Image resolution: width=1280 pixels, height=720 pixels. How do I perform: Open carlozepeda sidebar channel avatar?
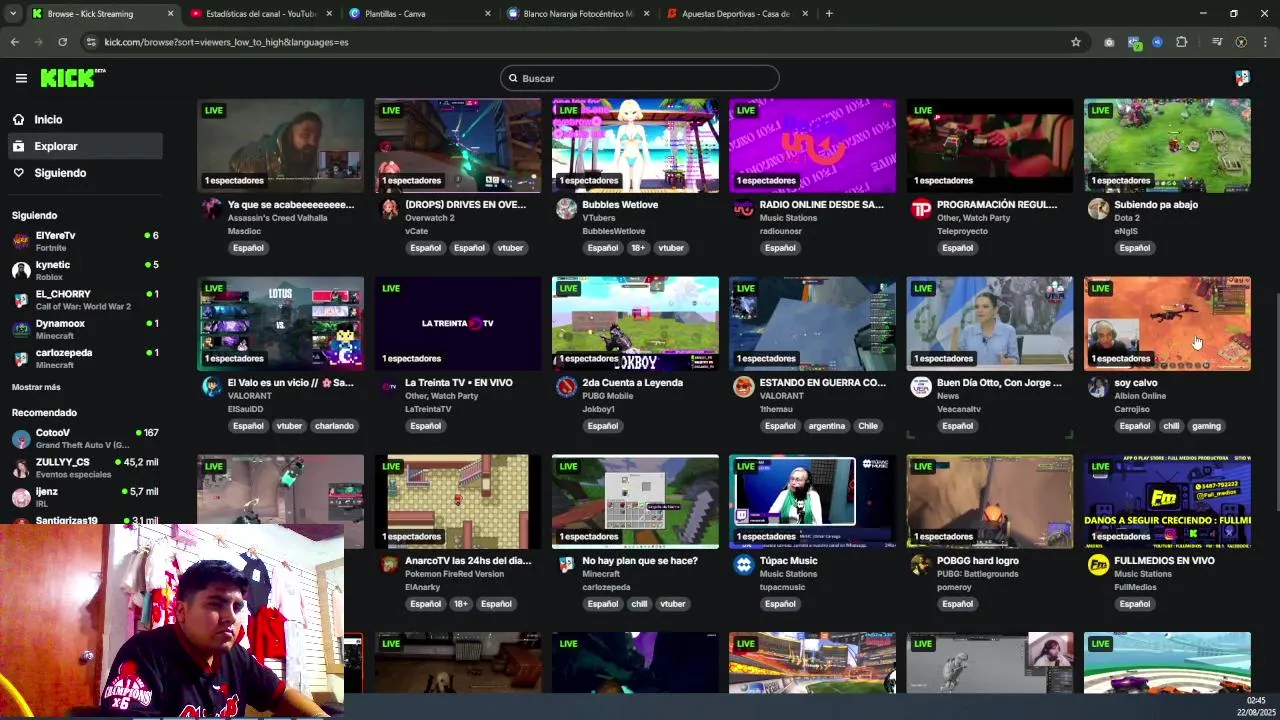(x=21, y=358)
